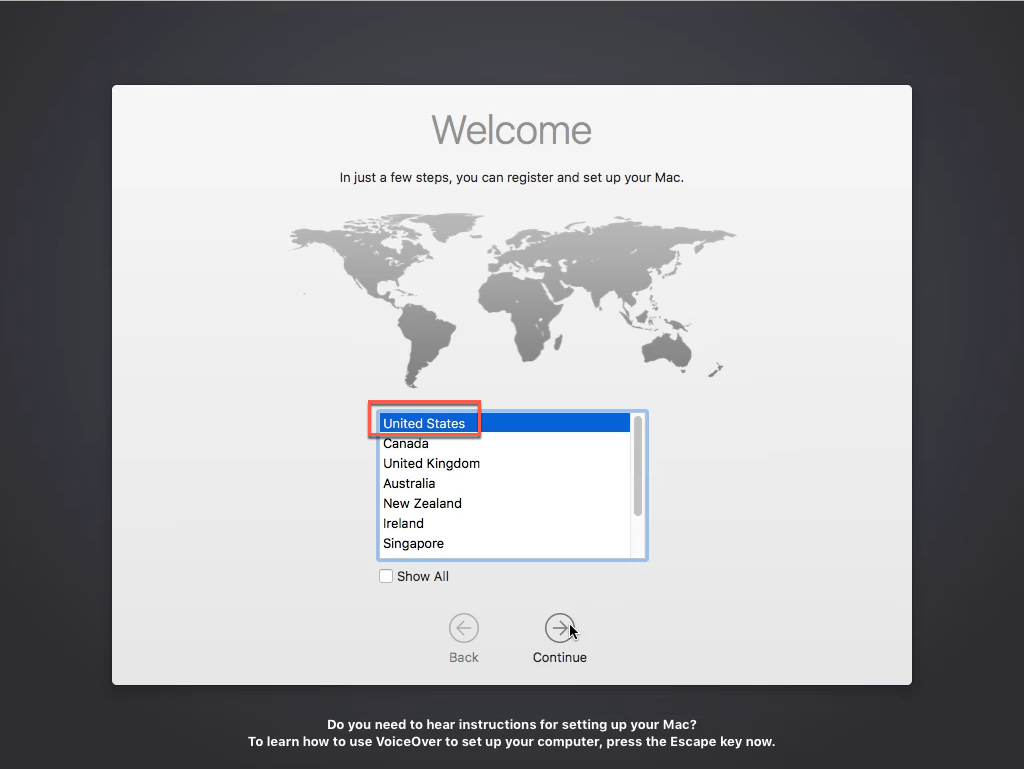Select Singapore from the country list

(x=505, y=544)
